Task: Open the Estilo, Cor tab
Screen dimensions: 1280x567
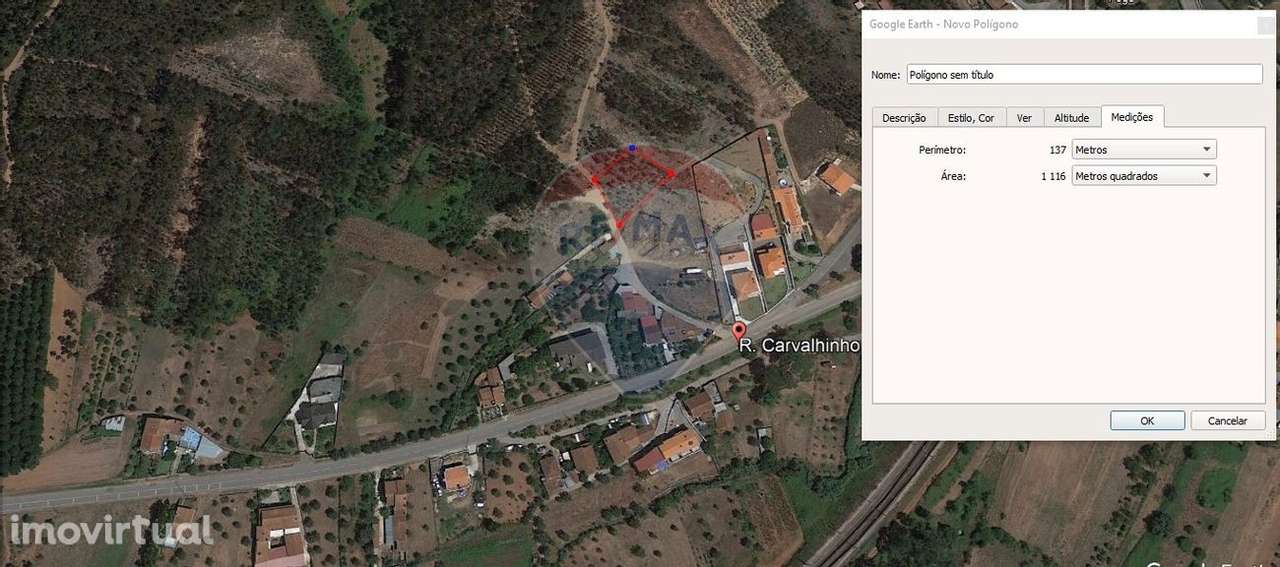Action: click(971, 118)
